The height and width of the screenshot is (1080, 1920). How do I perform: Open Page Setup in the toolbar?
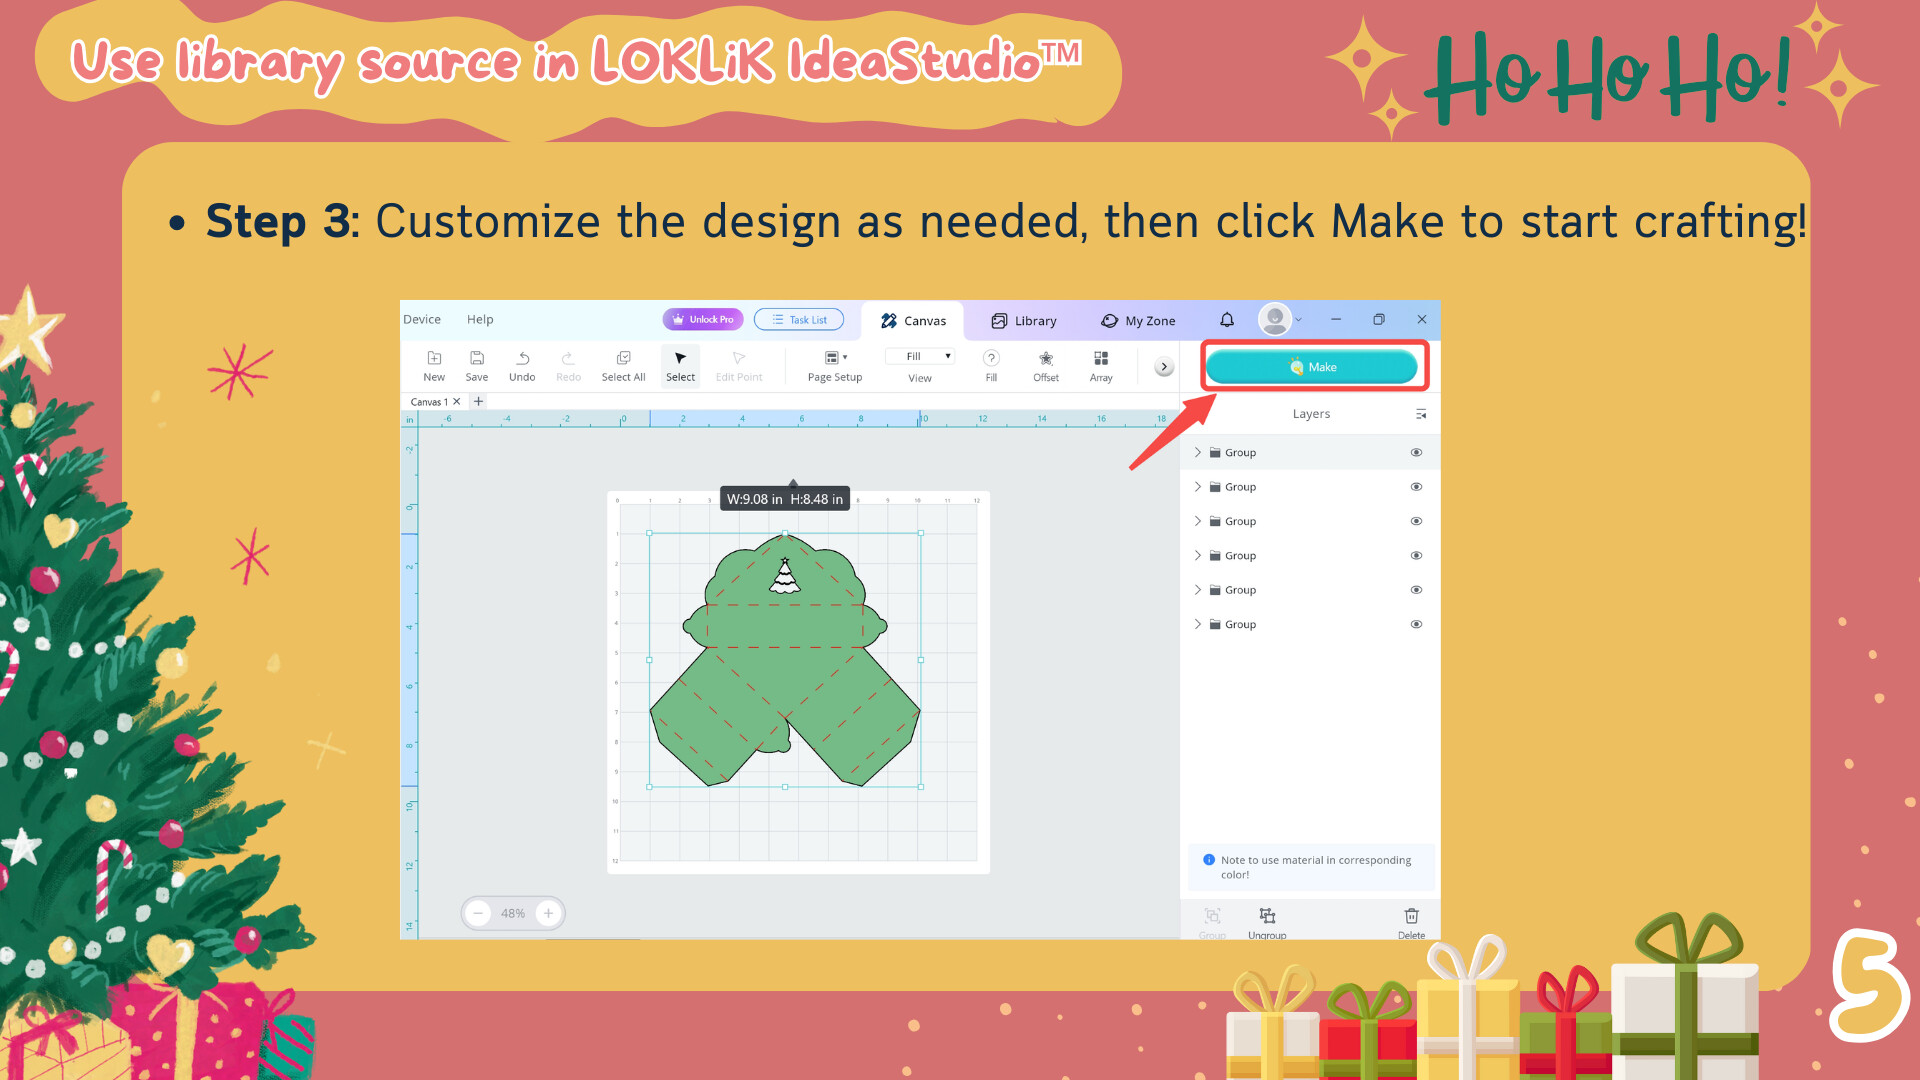(x=835, y=366)
